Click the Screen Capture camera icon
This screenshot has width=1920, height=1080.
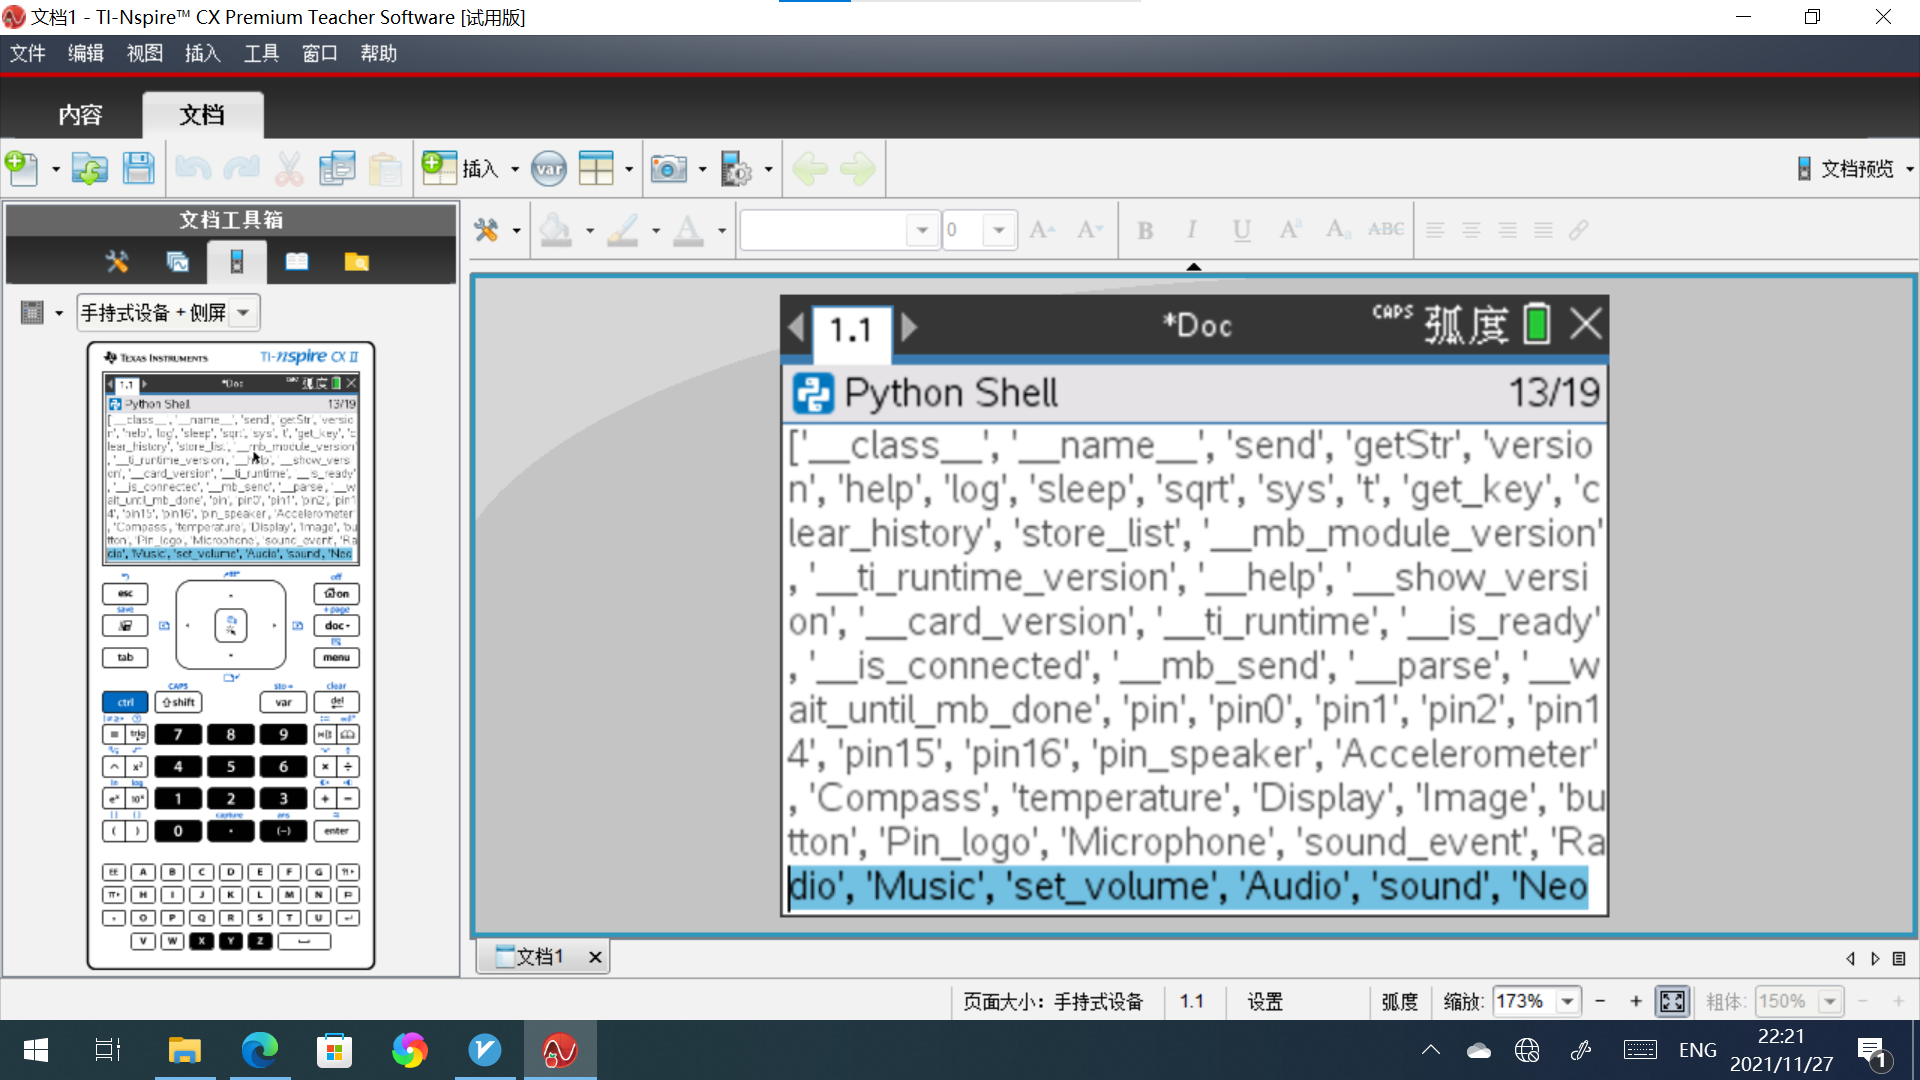pos(669,168)
